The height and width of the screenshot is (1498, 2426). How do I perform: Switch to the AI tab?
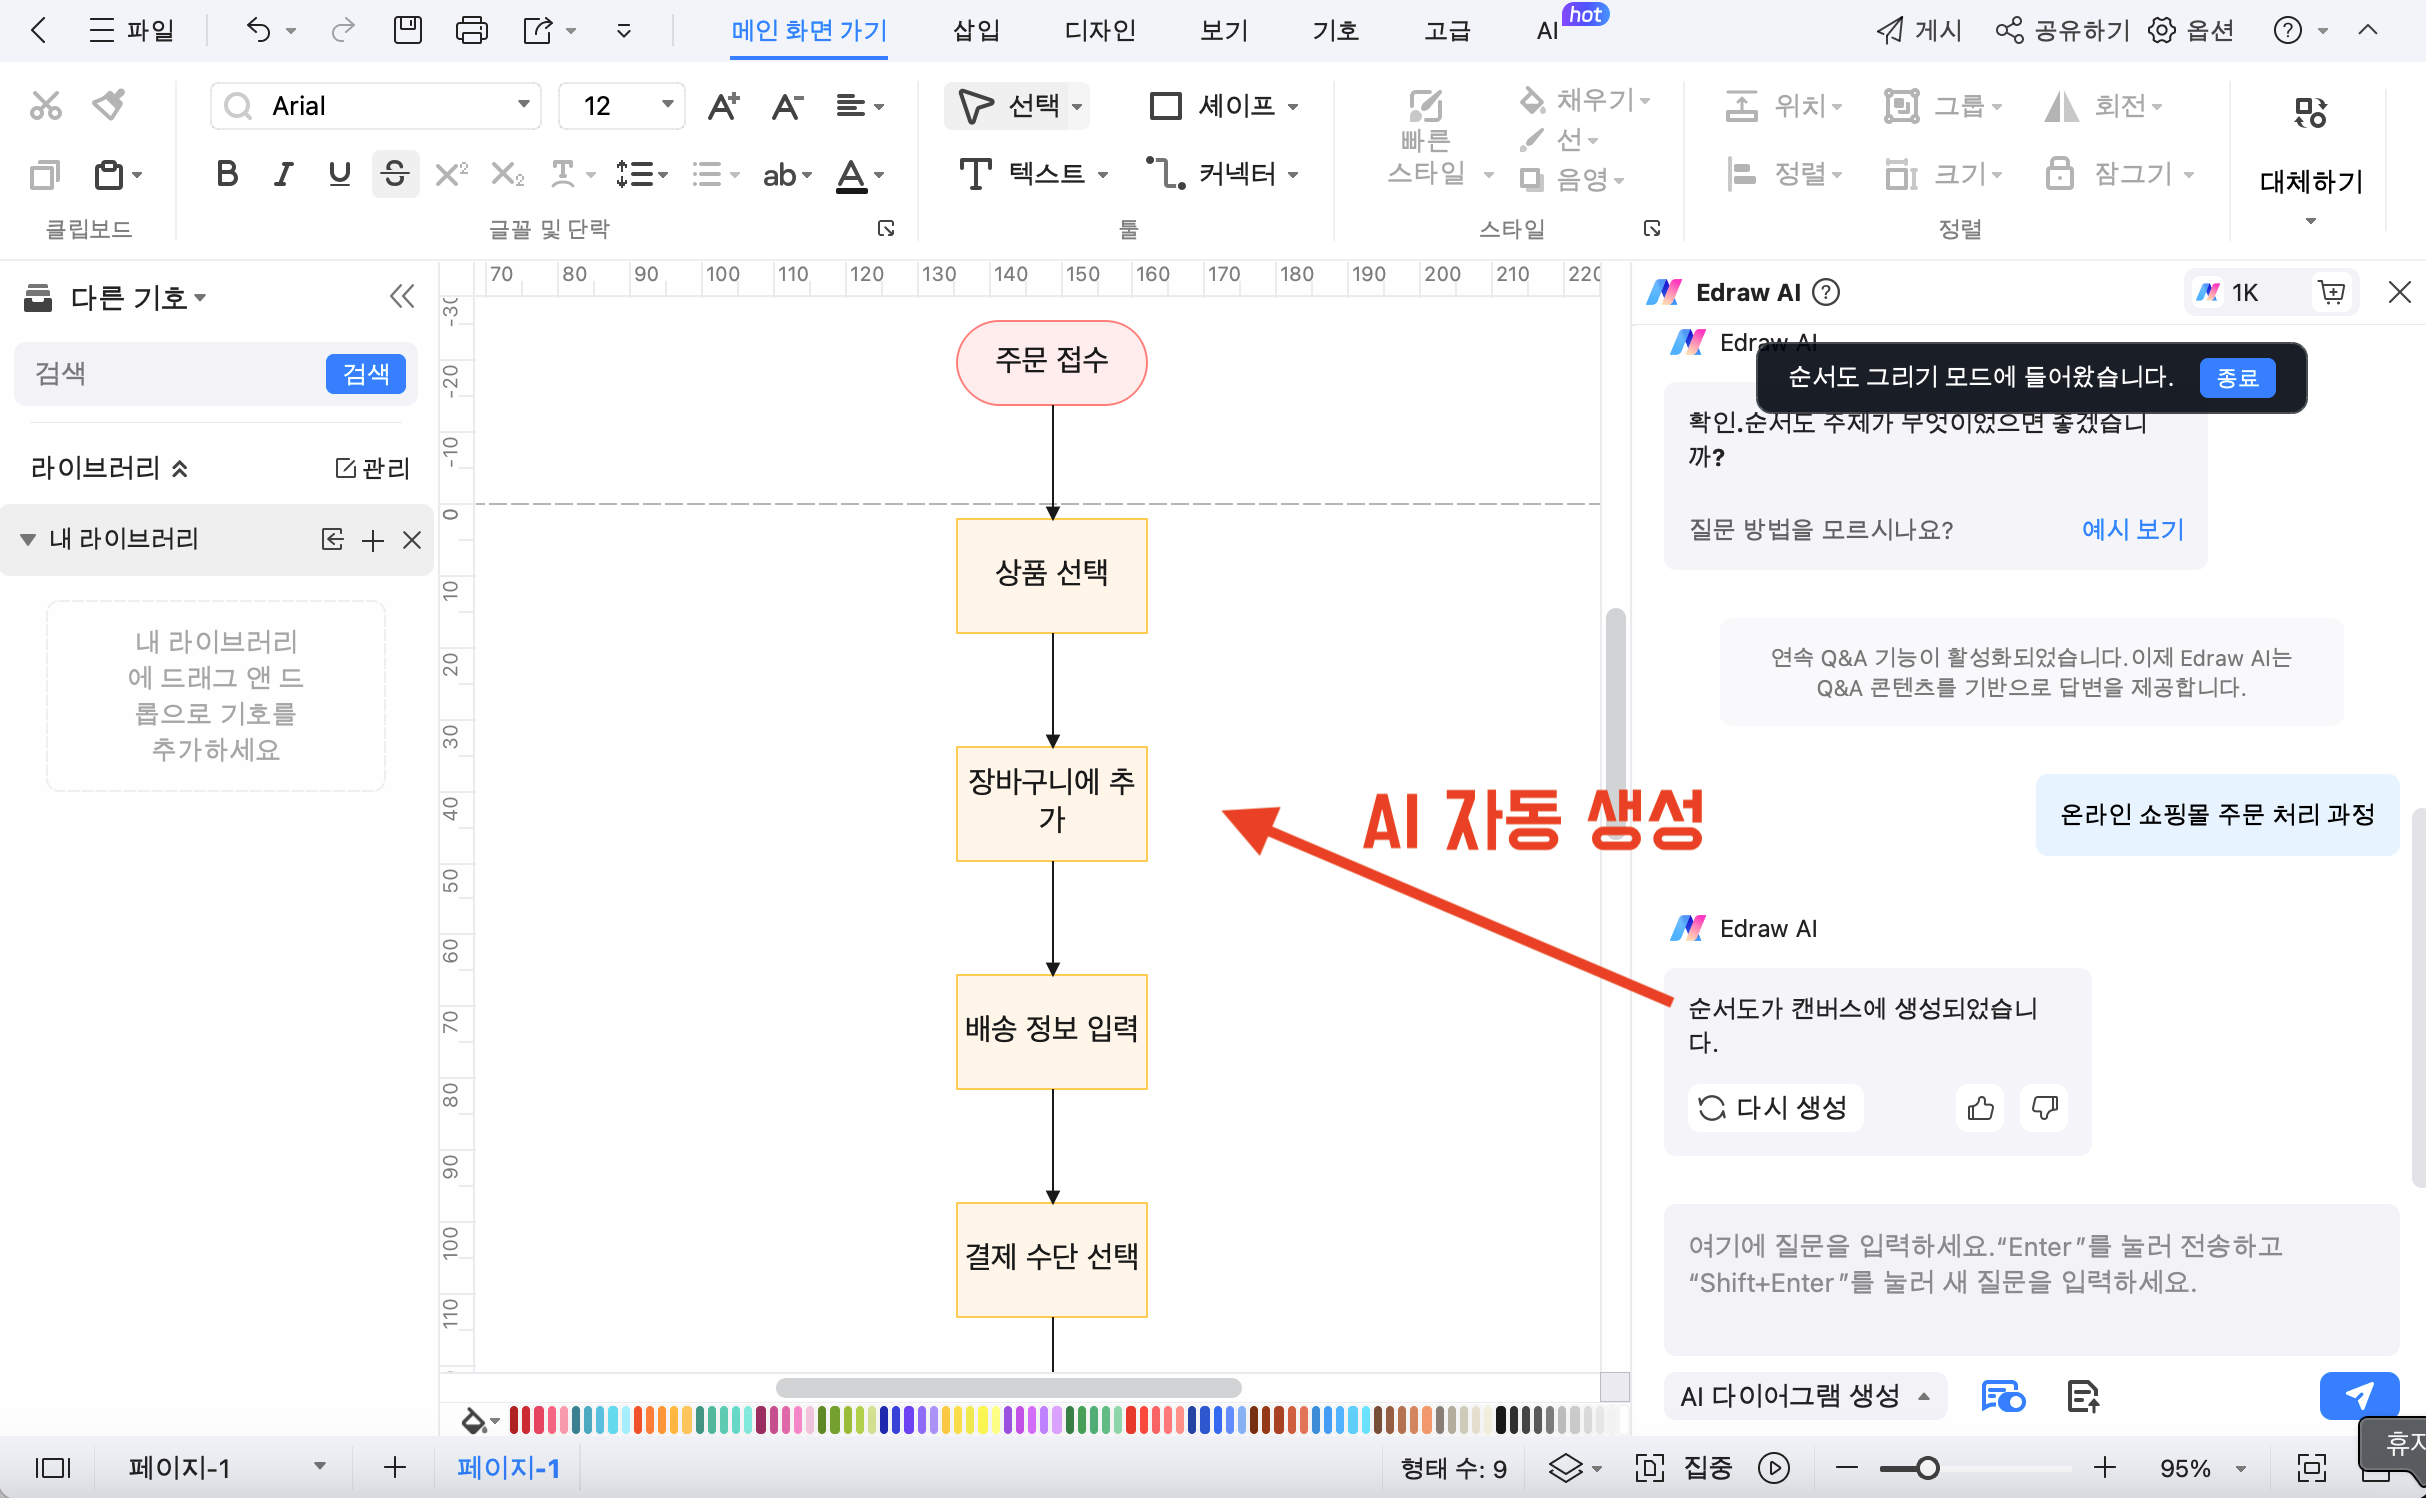pos(1547,31)
